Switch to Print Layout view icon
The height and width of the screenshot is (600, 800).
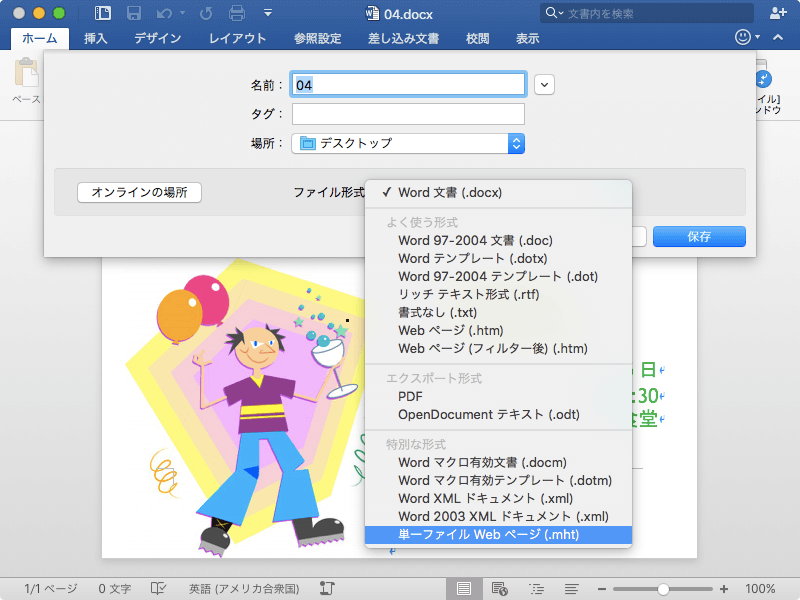point(464,589)
